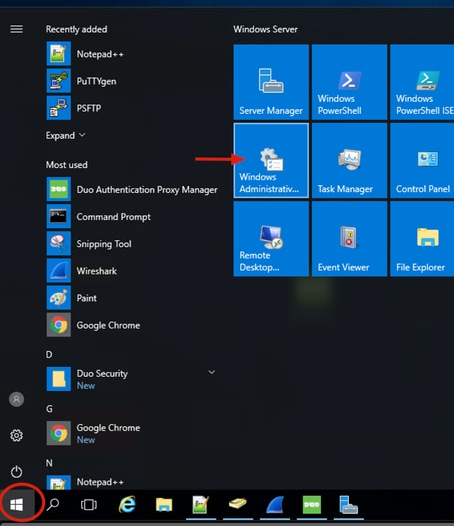The height and width of the screenshot is (526, 454).
Task: Launch the Task Manager tile
Action: pyautogui.click(x=349, y=160)
